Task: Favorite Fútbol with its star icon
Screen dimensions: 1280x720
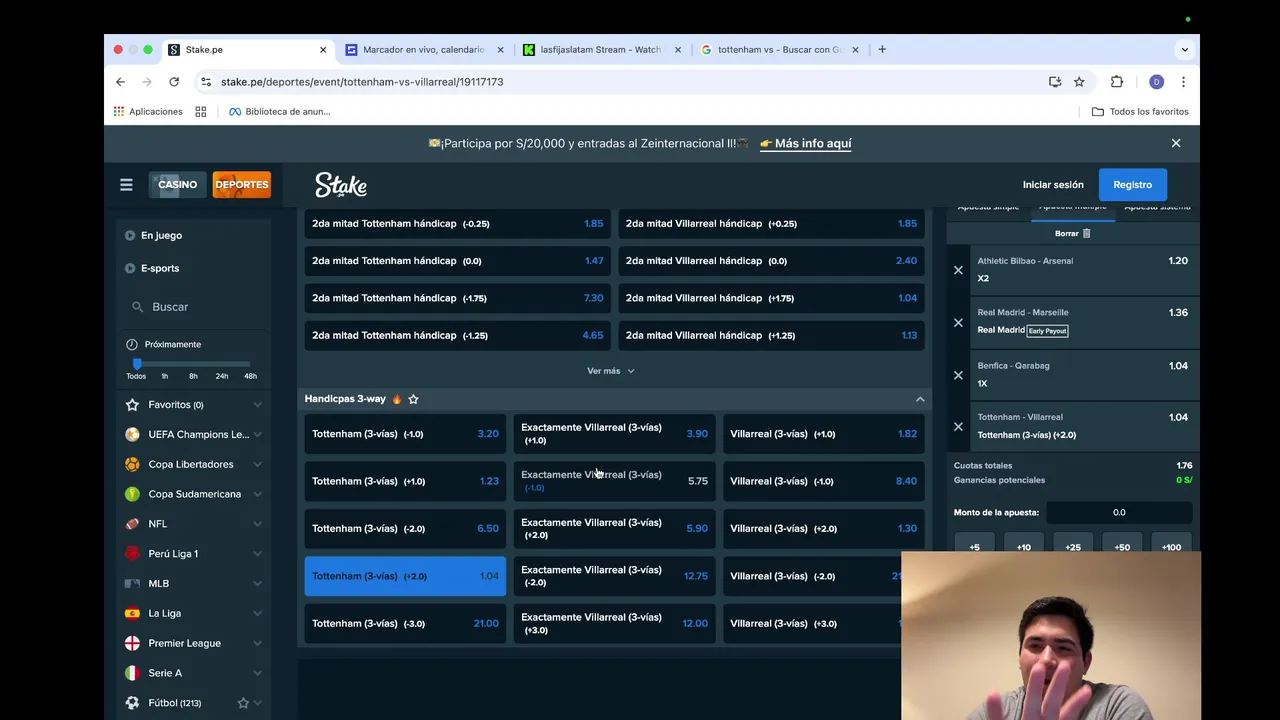Action: 243,703
